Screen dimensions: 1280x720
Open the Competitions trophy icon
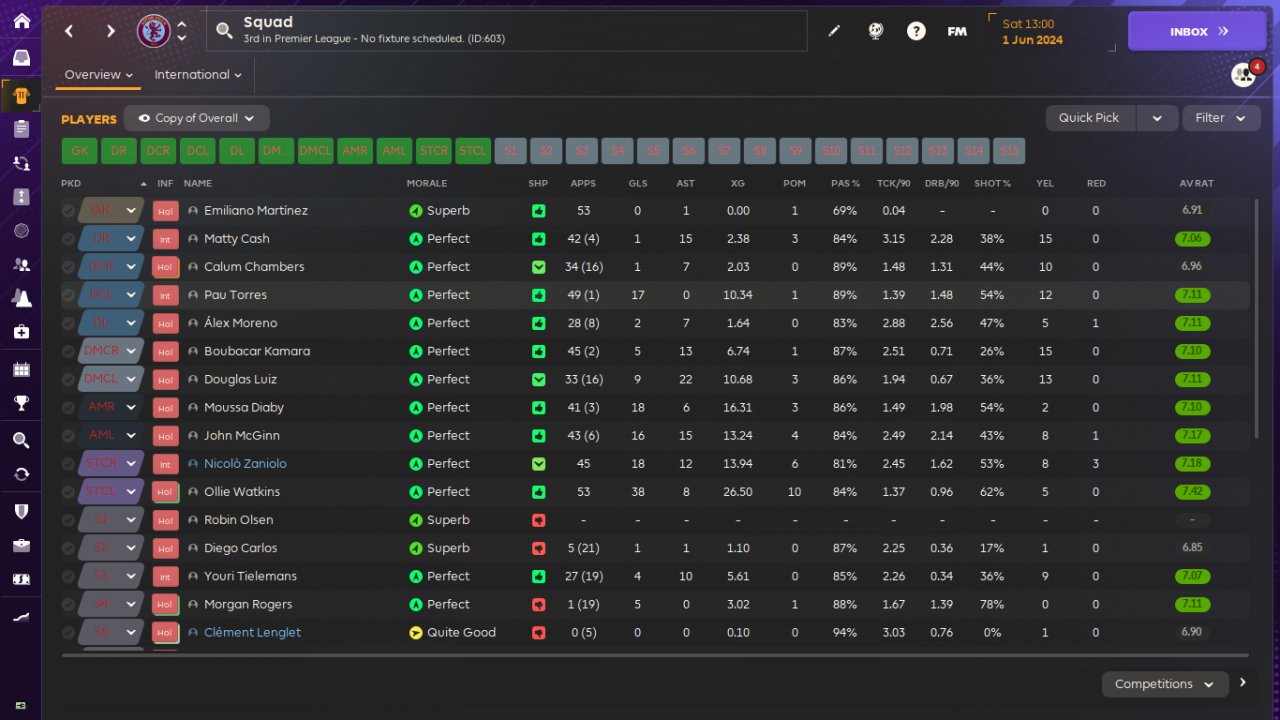pos(21,404)
